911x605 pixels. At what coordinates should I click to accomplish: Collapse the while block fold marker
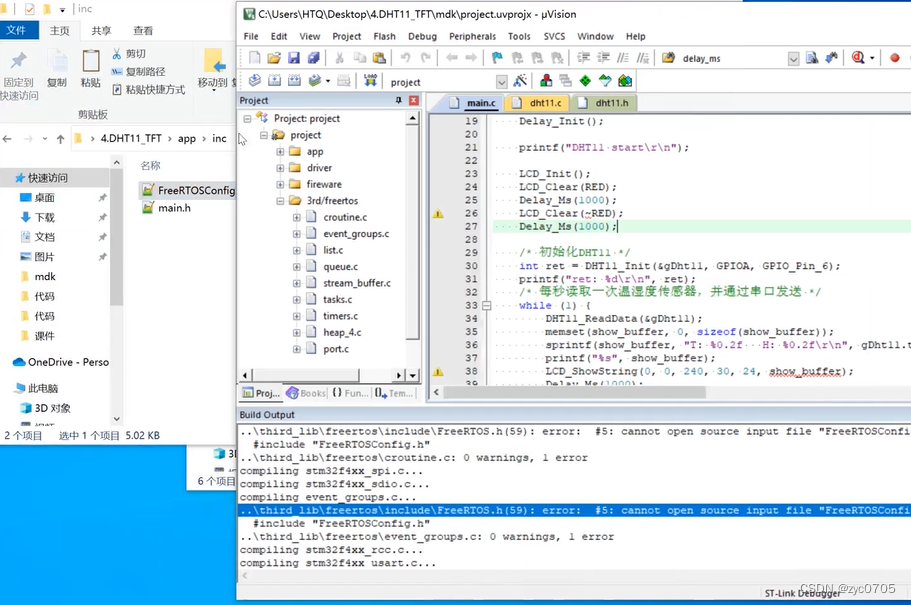pos(486,306)
